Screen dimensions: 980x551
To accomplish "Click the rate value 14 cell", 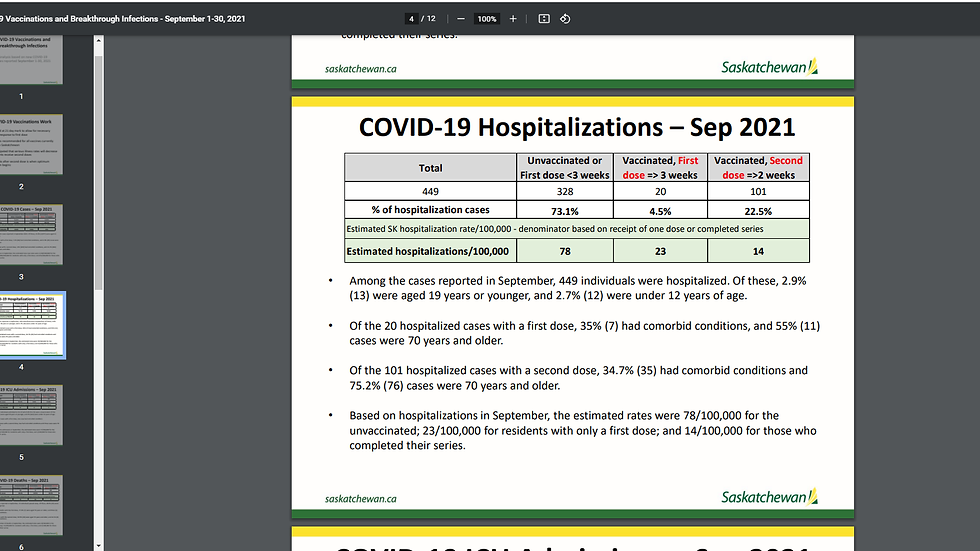I will (758, 251).
